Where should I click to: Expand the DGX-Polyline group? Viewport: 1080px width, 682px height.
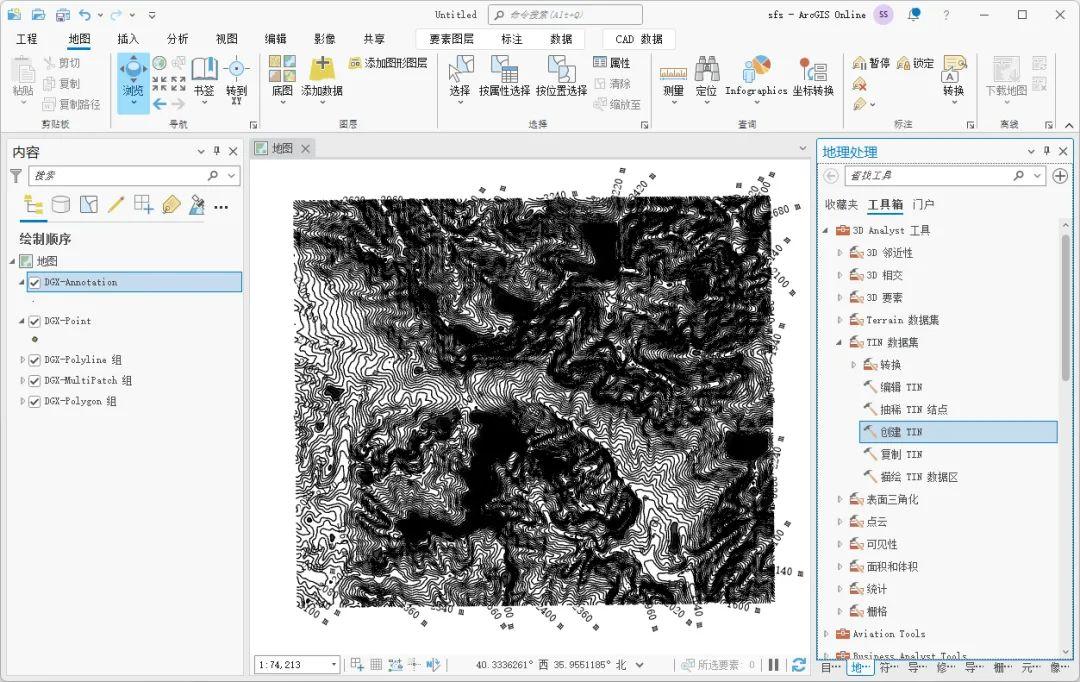click(x=22, y=360)
